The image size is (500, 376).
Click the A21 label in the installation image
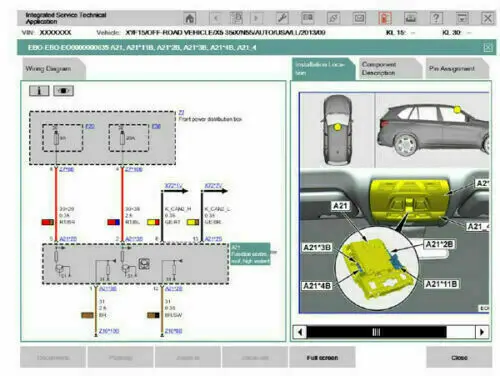click(x=341, y=206)
